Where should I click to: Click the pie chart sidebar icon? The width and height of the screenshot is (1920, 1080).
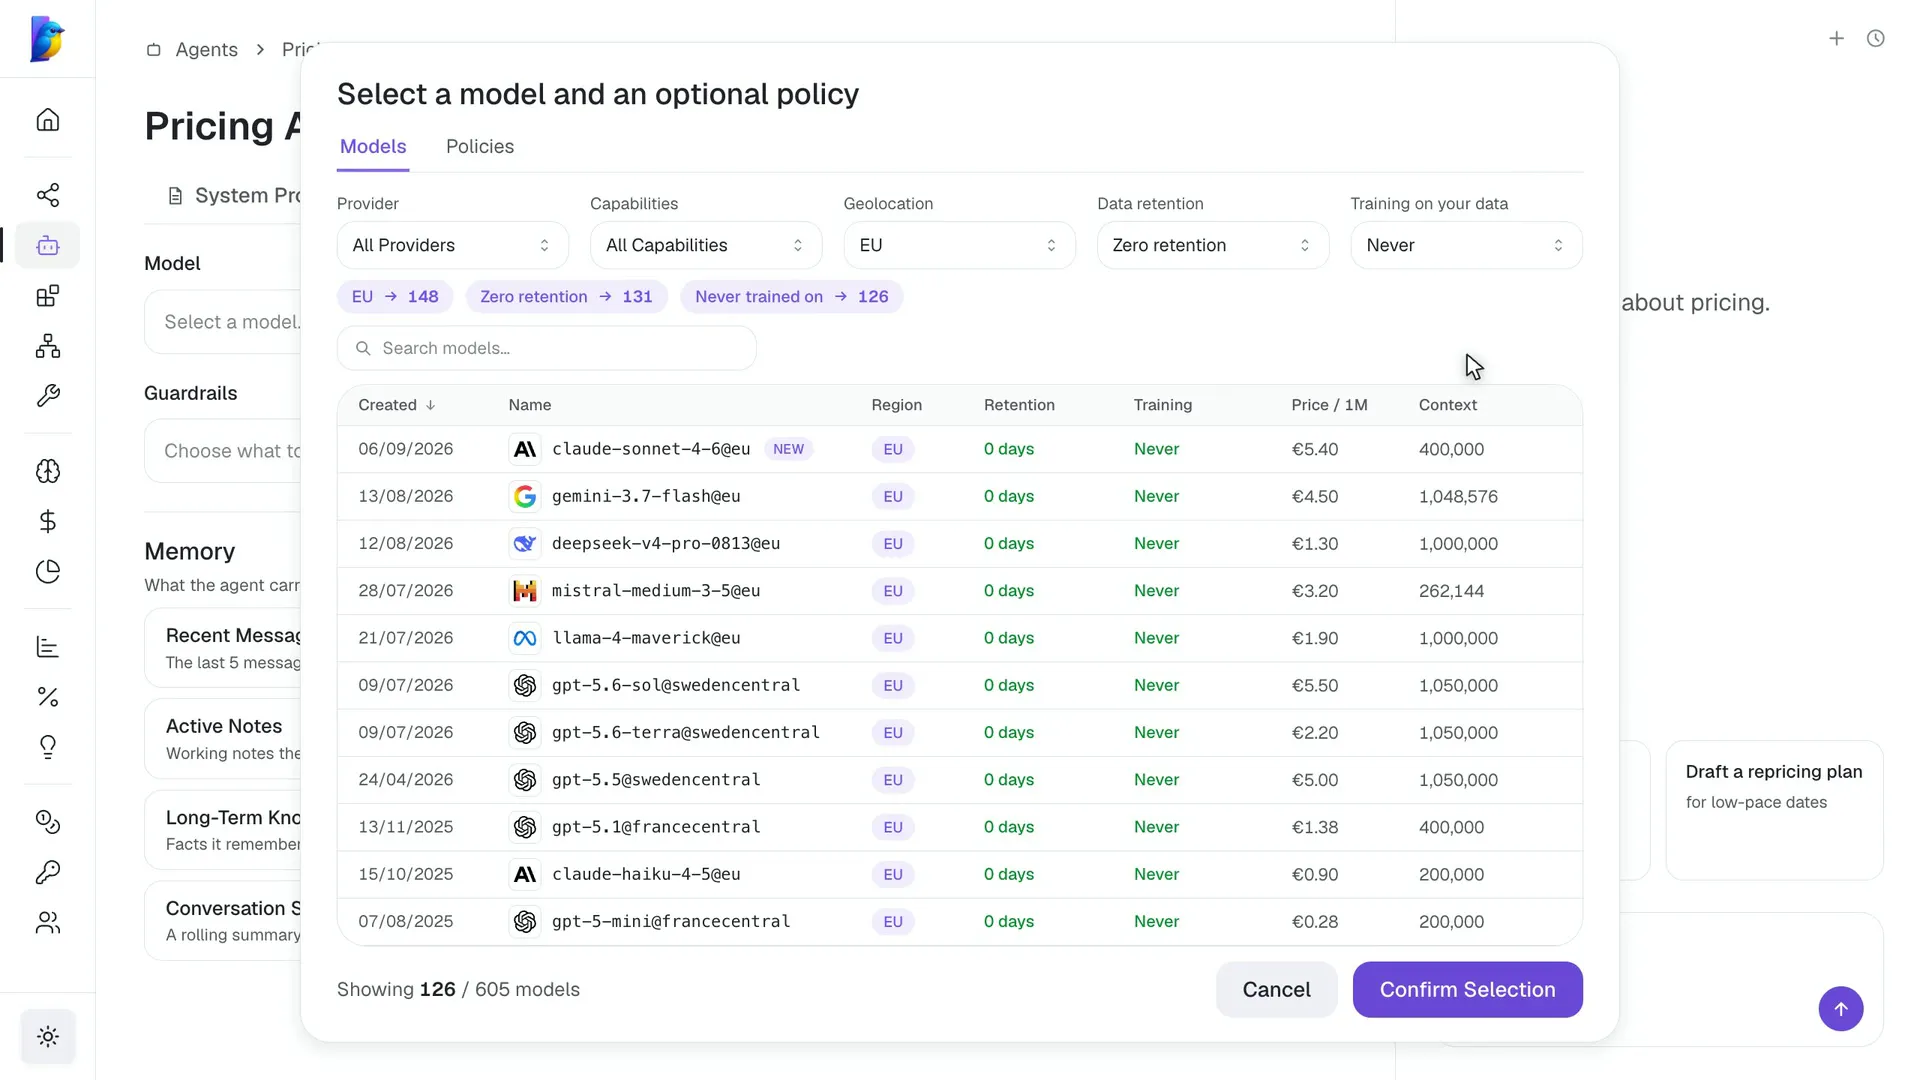(48, 571)
